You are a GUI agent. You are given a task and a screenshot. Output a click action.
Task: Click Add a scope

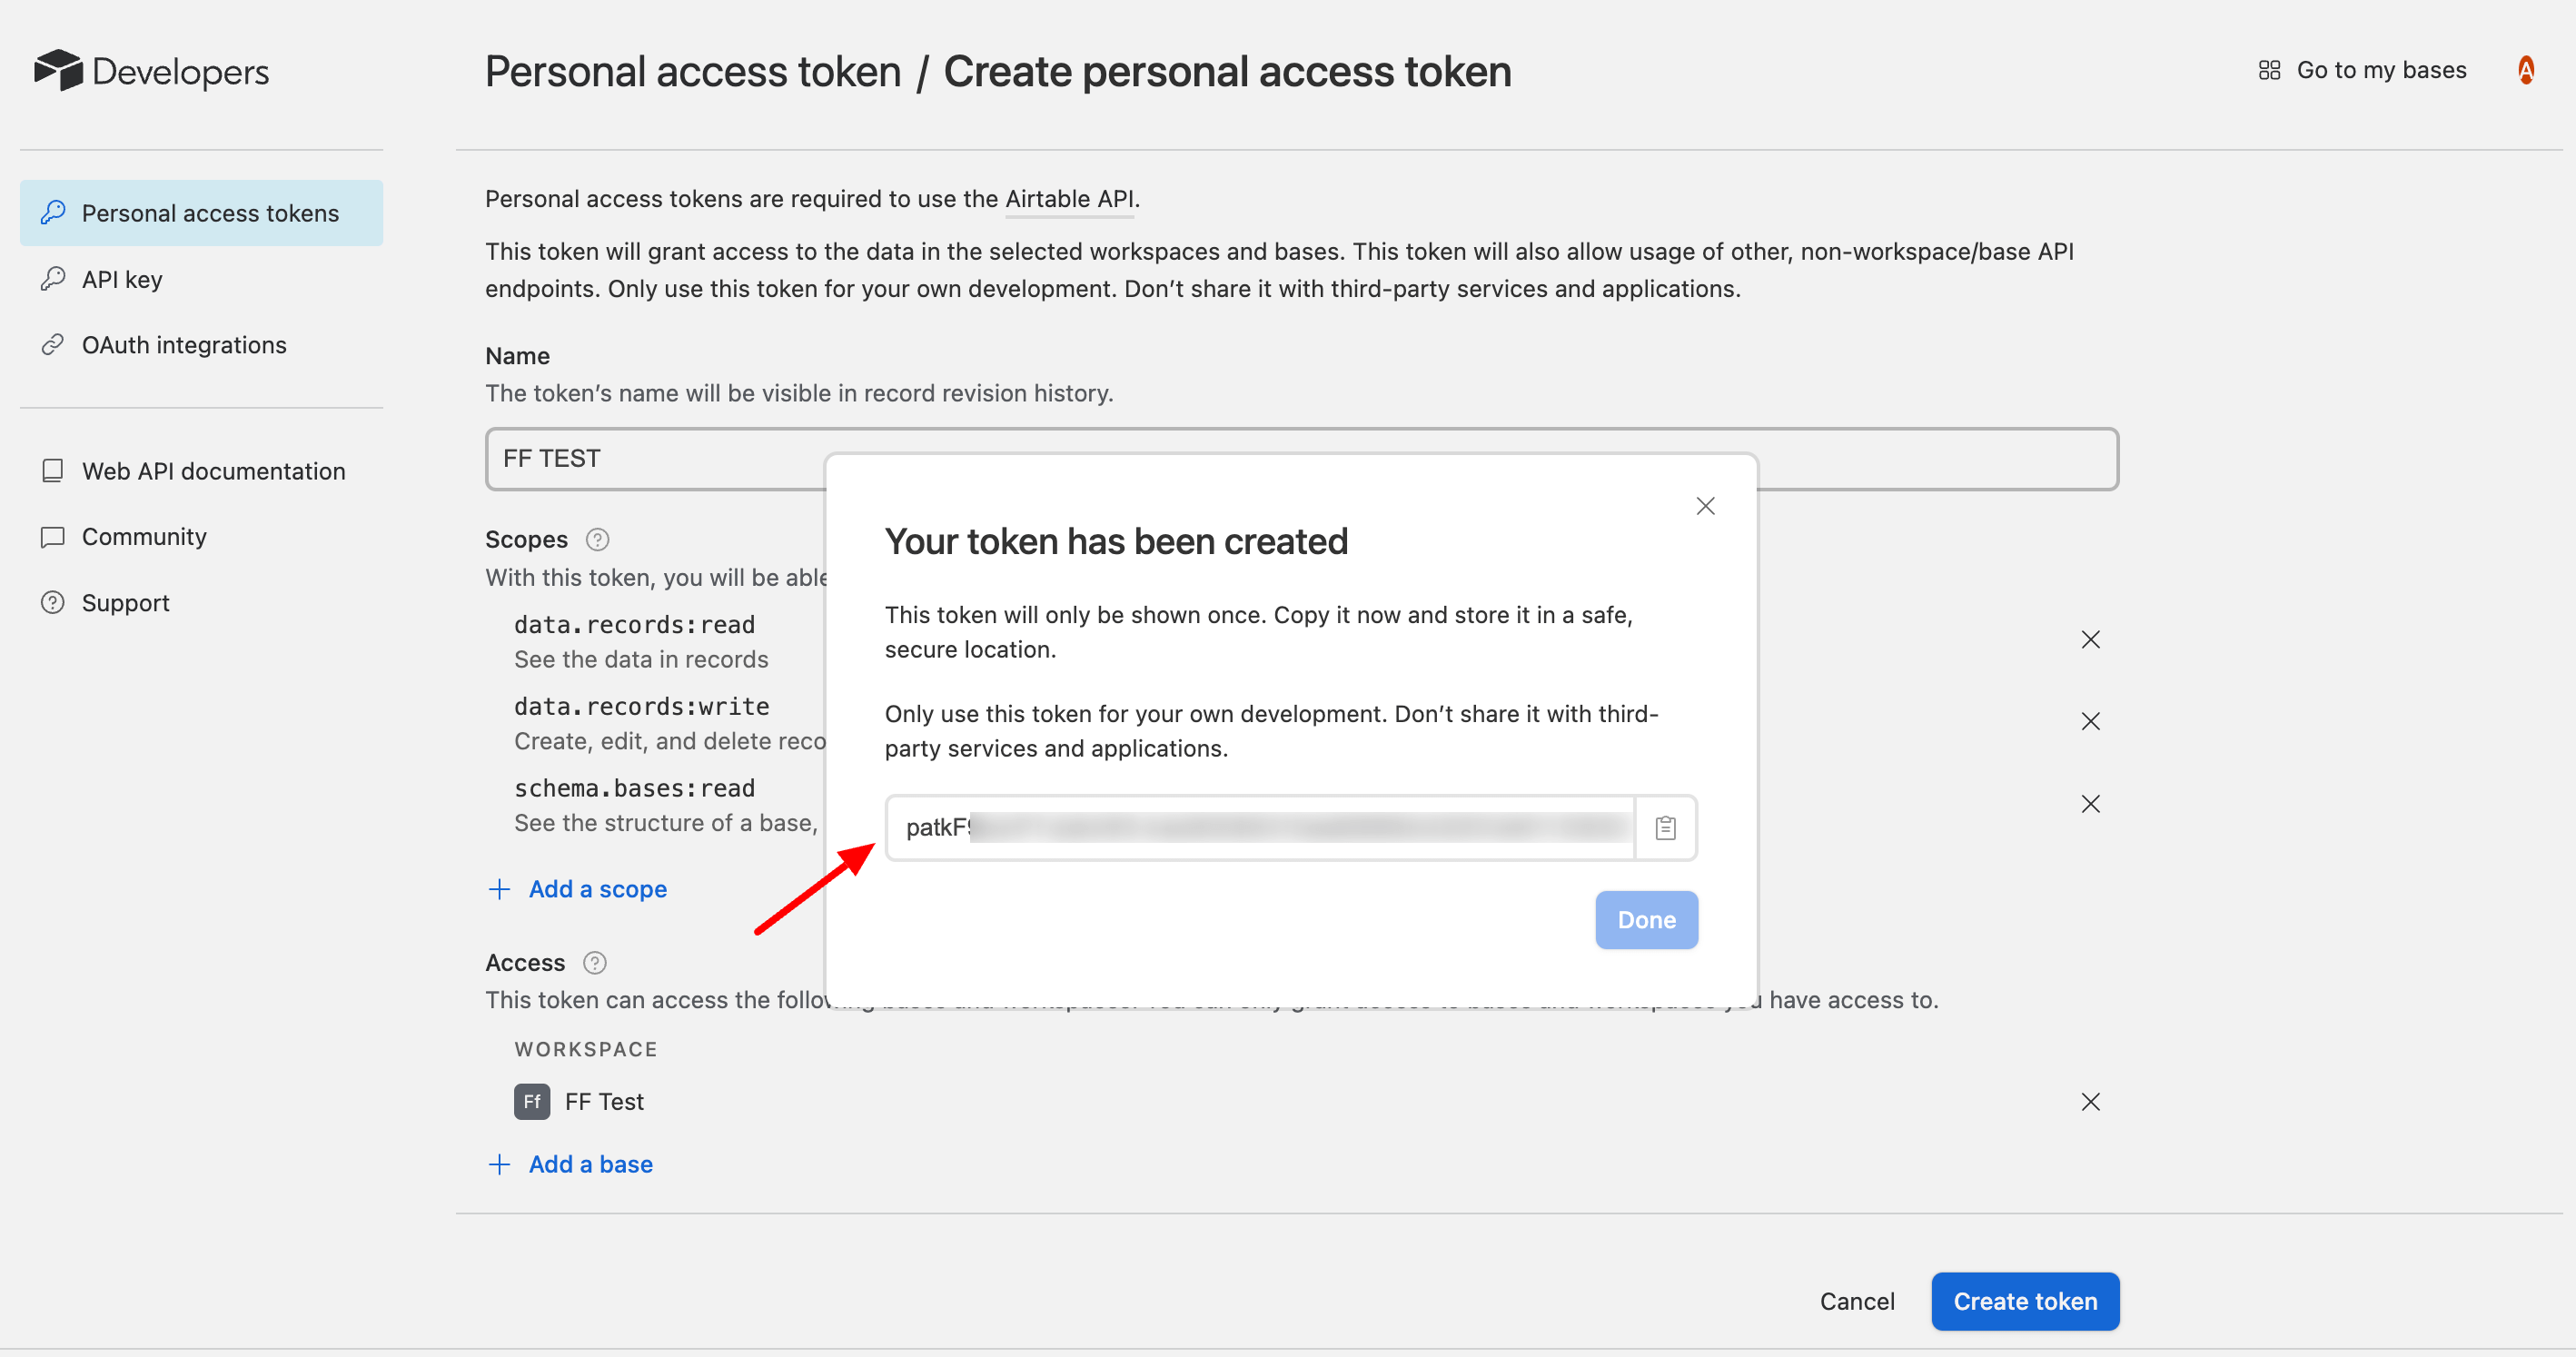596,889
